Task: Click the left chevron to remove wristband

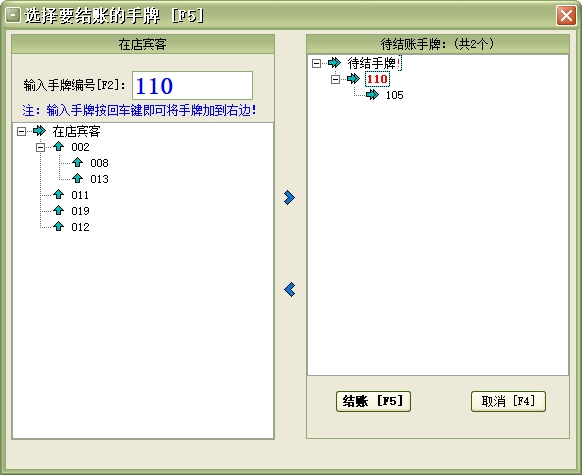Action: pos(290,289)
